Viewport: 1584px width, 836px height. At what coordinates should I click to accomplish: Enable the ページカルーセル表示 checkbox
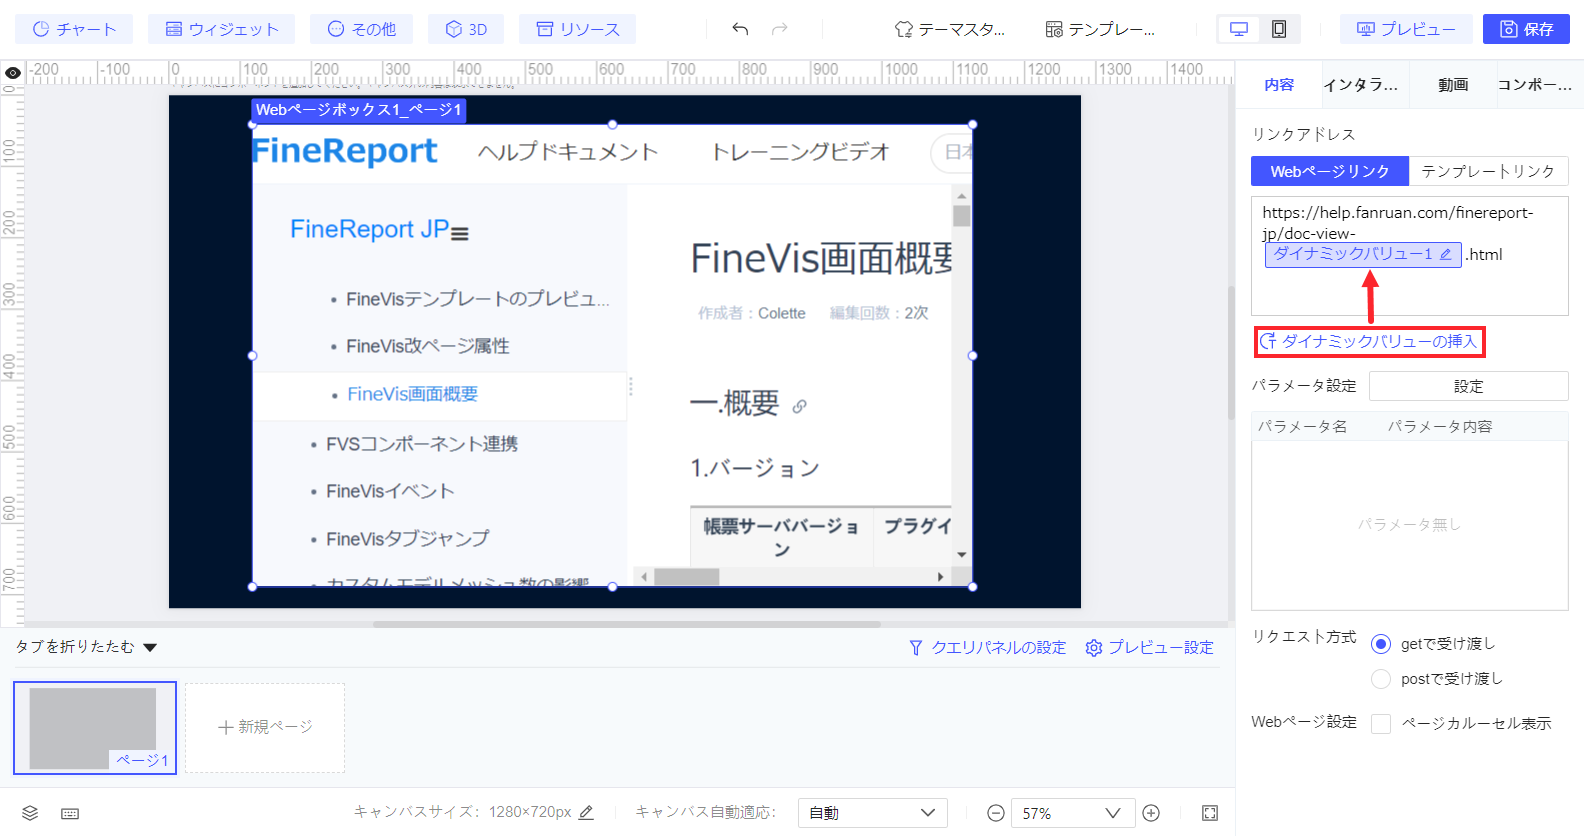point(1381,723)
